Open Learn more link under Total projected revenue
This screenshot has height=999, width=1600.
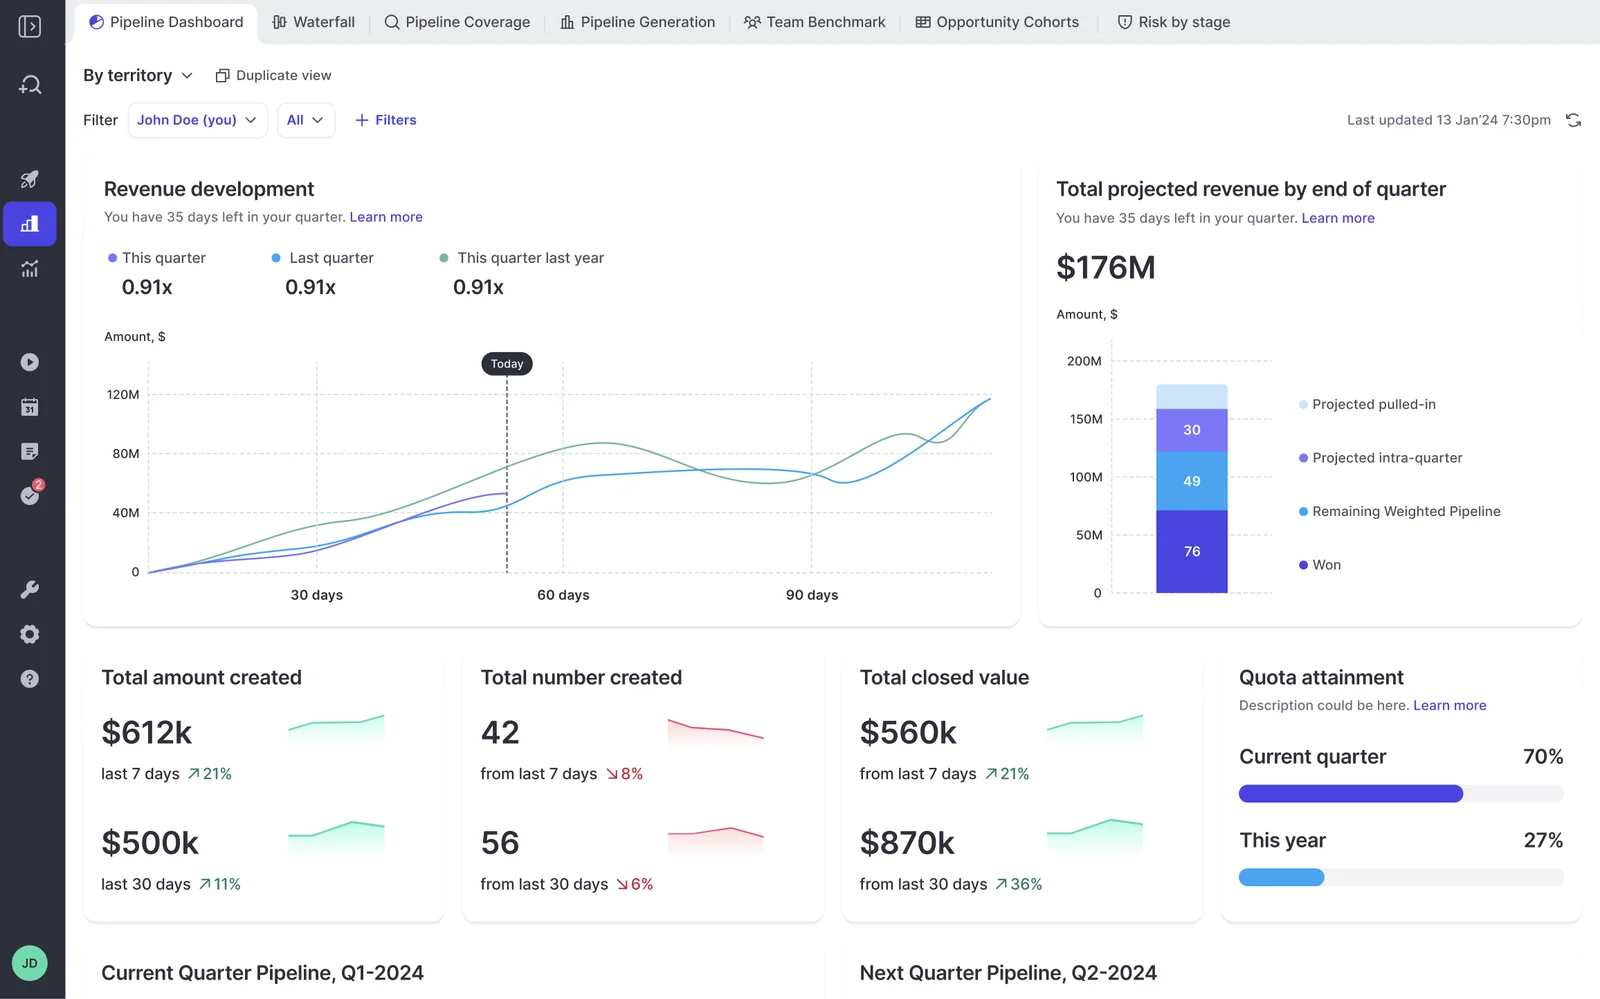click(x=1338, y=218)
